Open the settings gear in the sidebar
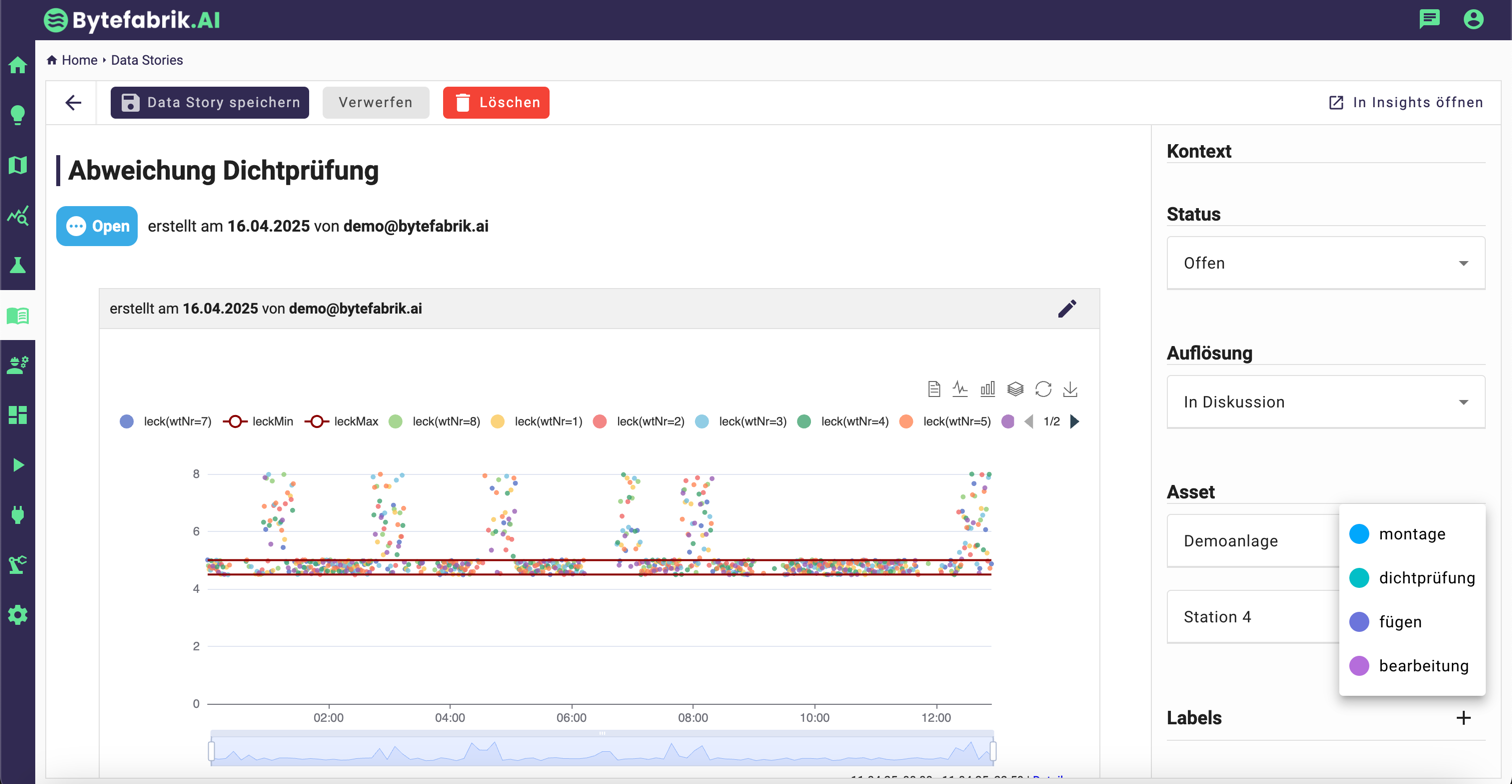 pos(17,615)
